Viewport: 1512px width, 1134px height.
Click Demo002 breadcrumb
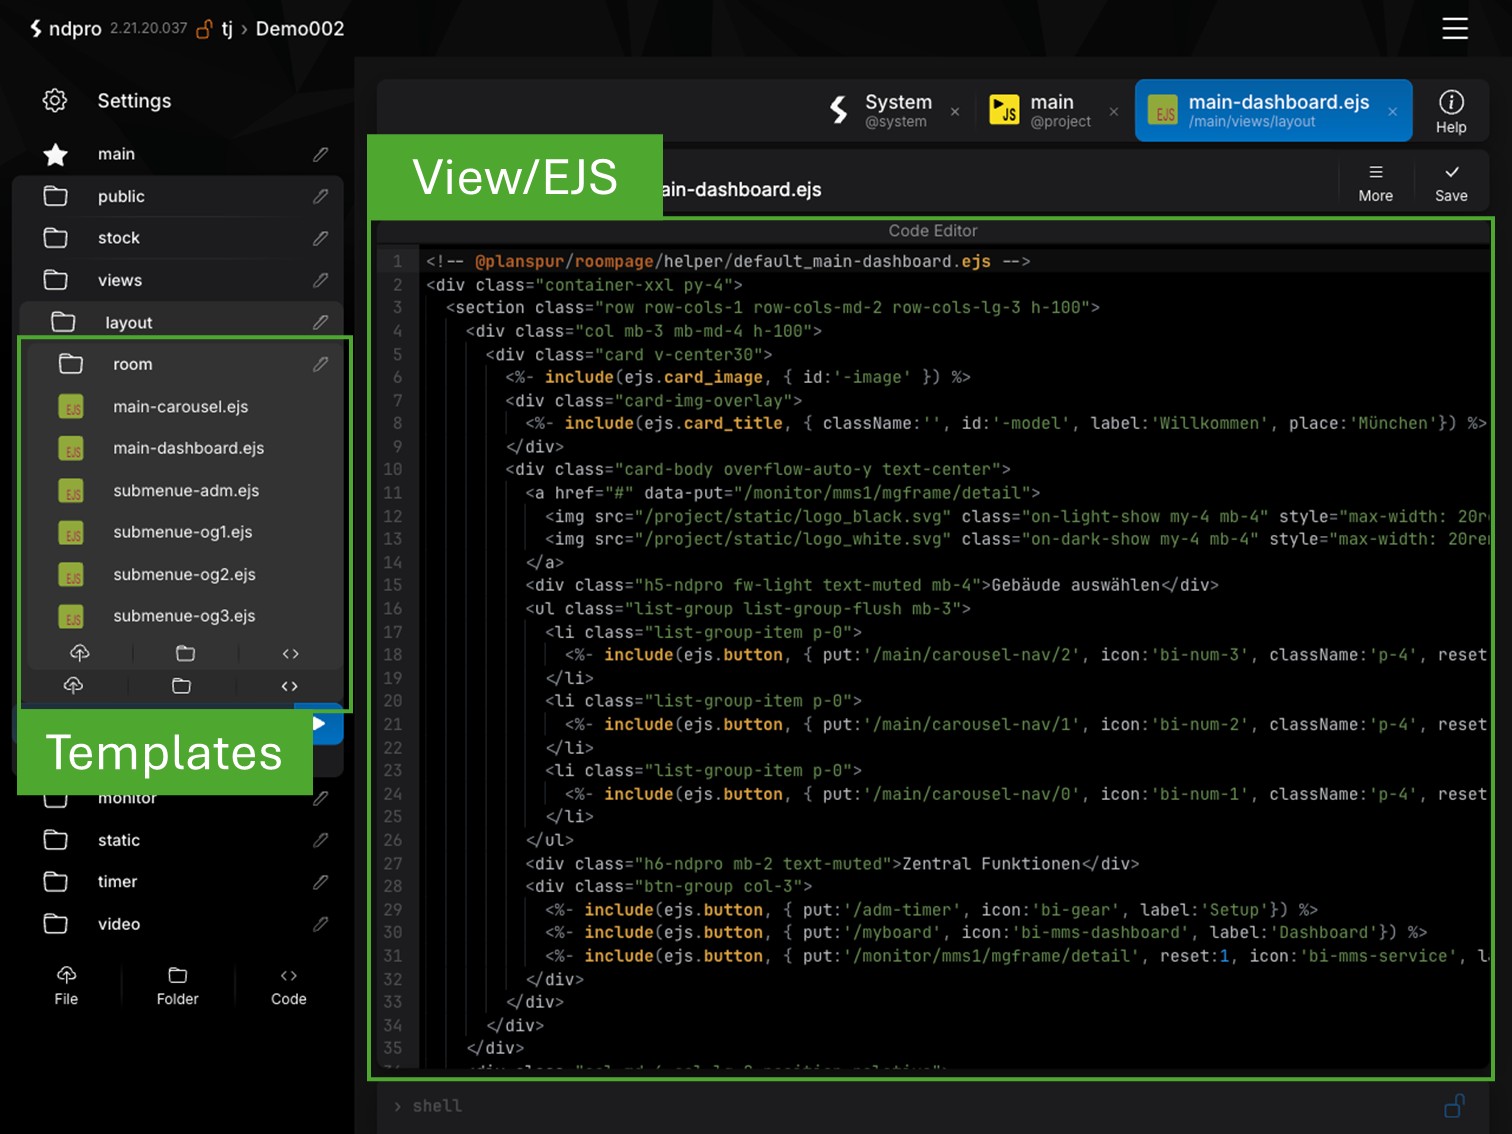[300, 29]
